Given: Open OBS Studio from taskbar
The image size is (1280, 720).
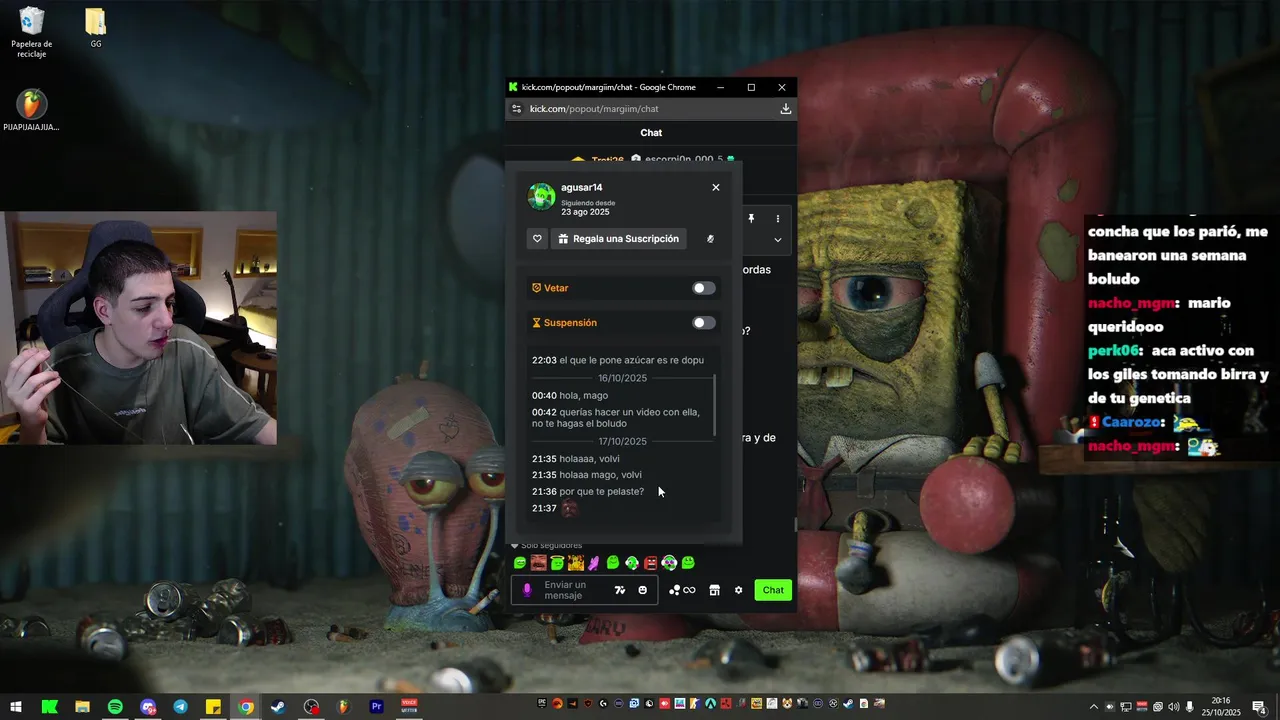Looking at the screenshot, I should (312, 706).
